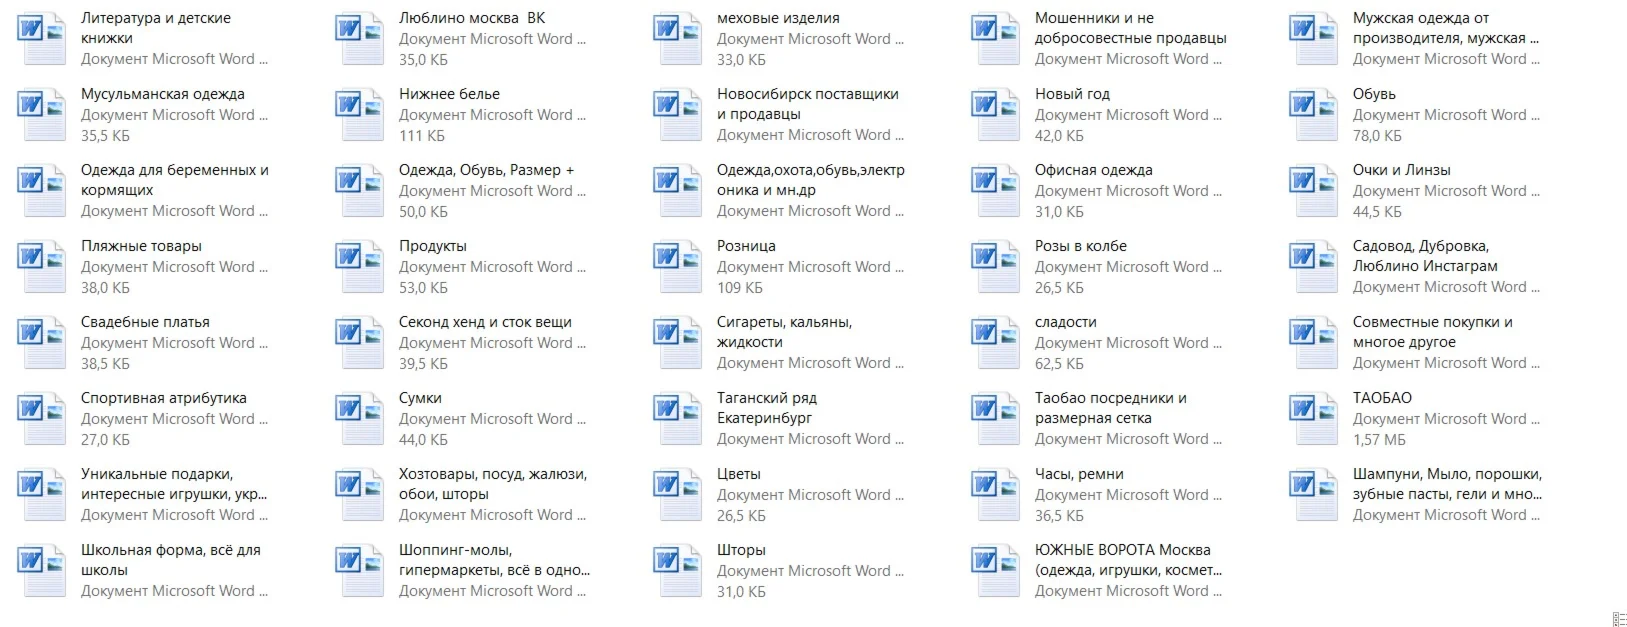1627x627 pixels.
Task: Select the Word icon for 'Школьная форма, всё для школы'
Action: (x=42, y=571)
